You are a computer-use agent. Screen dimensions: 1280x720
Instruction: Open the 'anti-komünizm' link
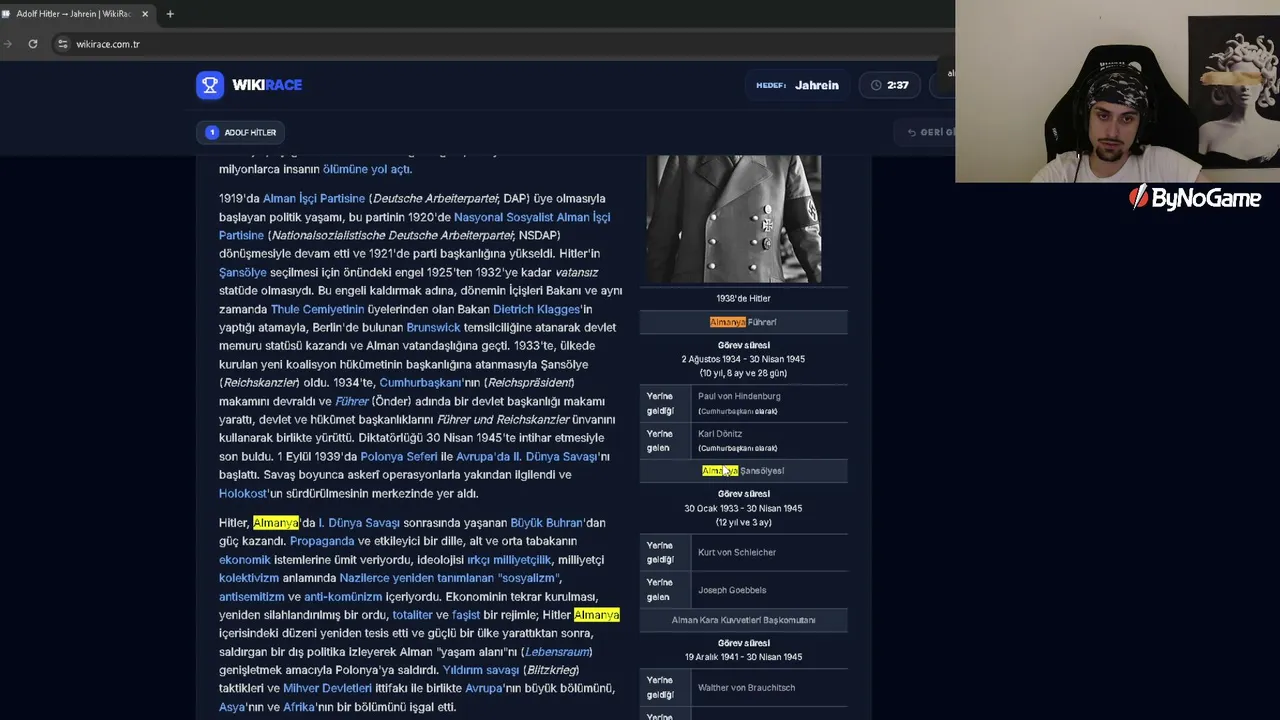tap(343, 596)
